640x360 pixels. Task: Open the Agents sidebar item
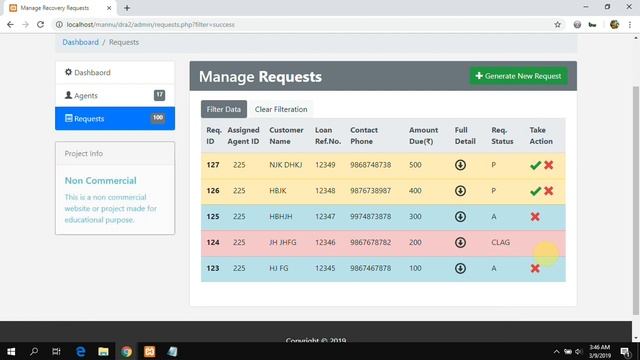point(115,96)
